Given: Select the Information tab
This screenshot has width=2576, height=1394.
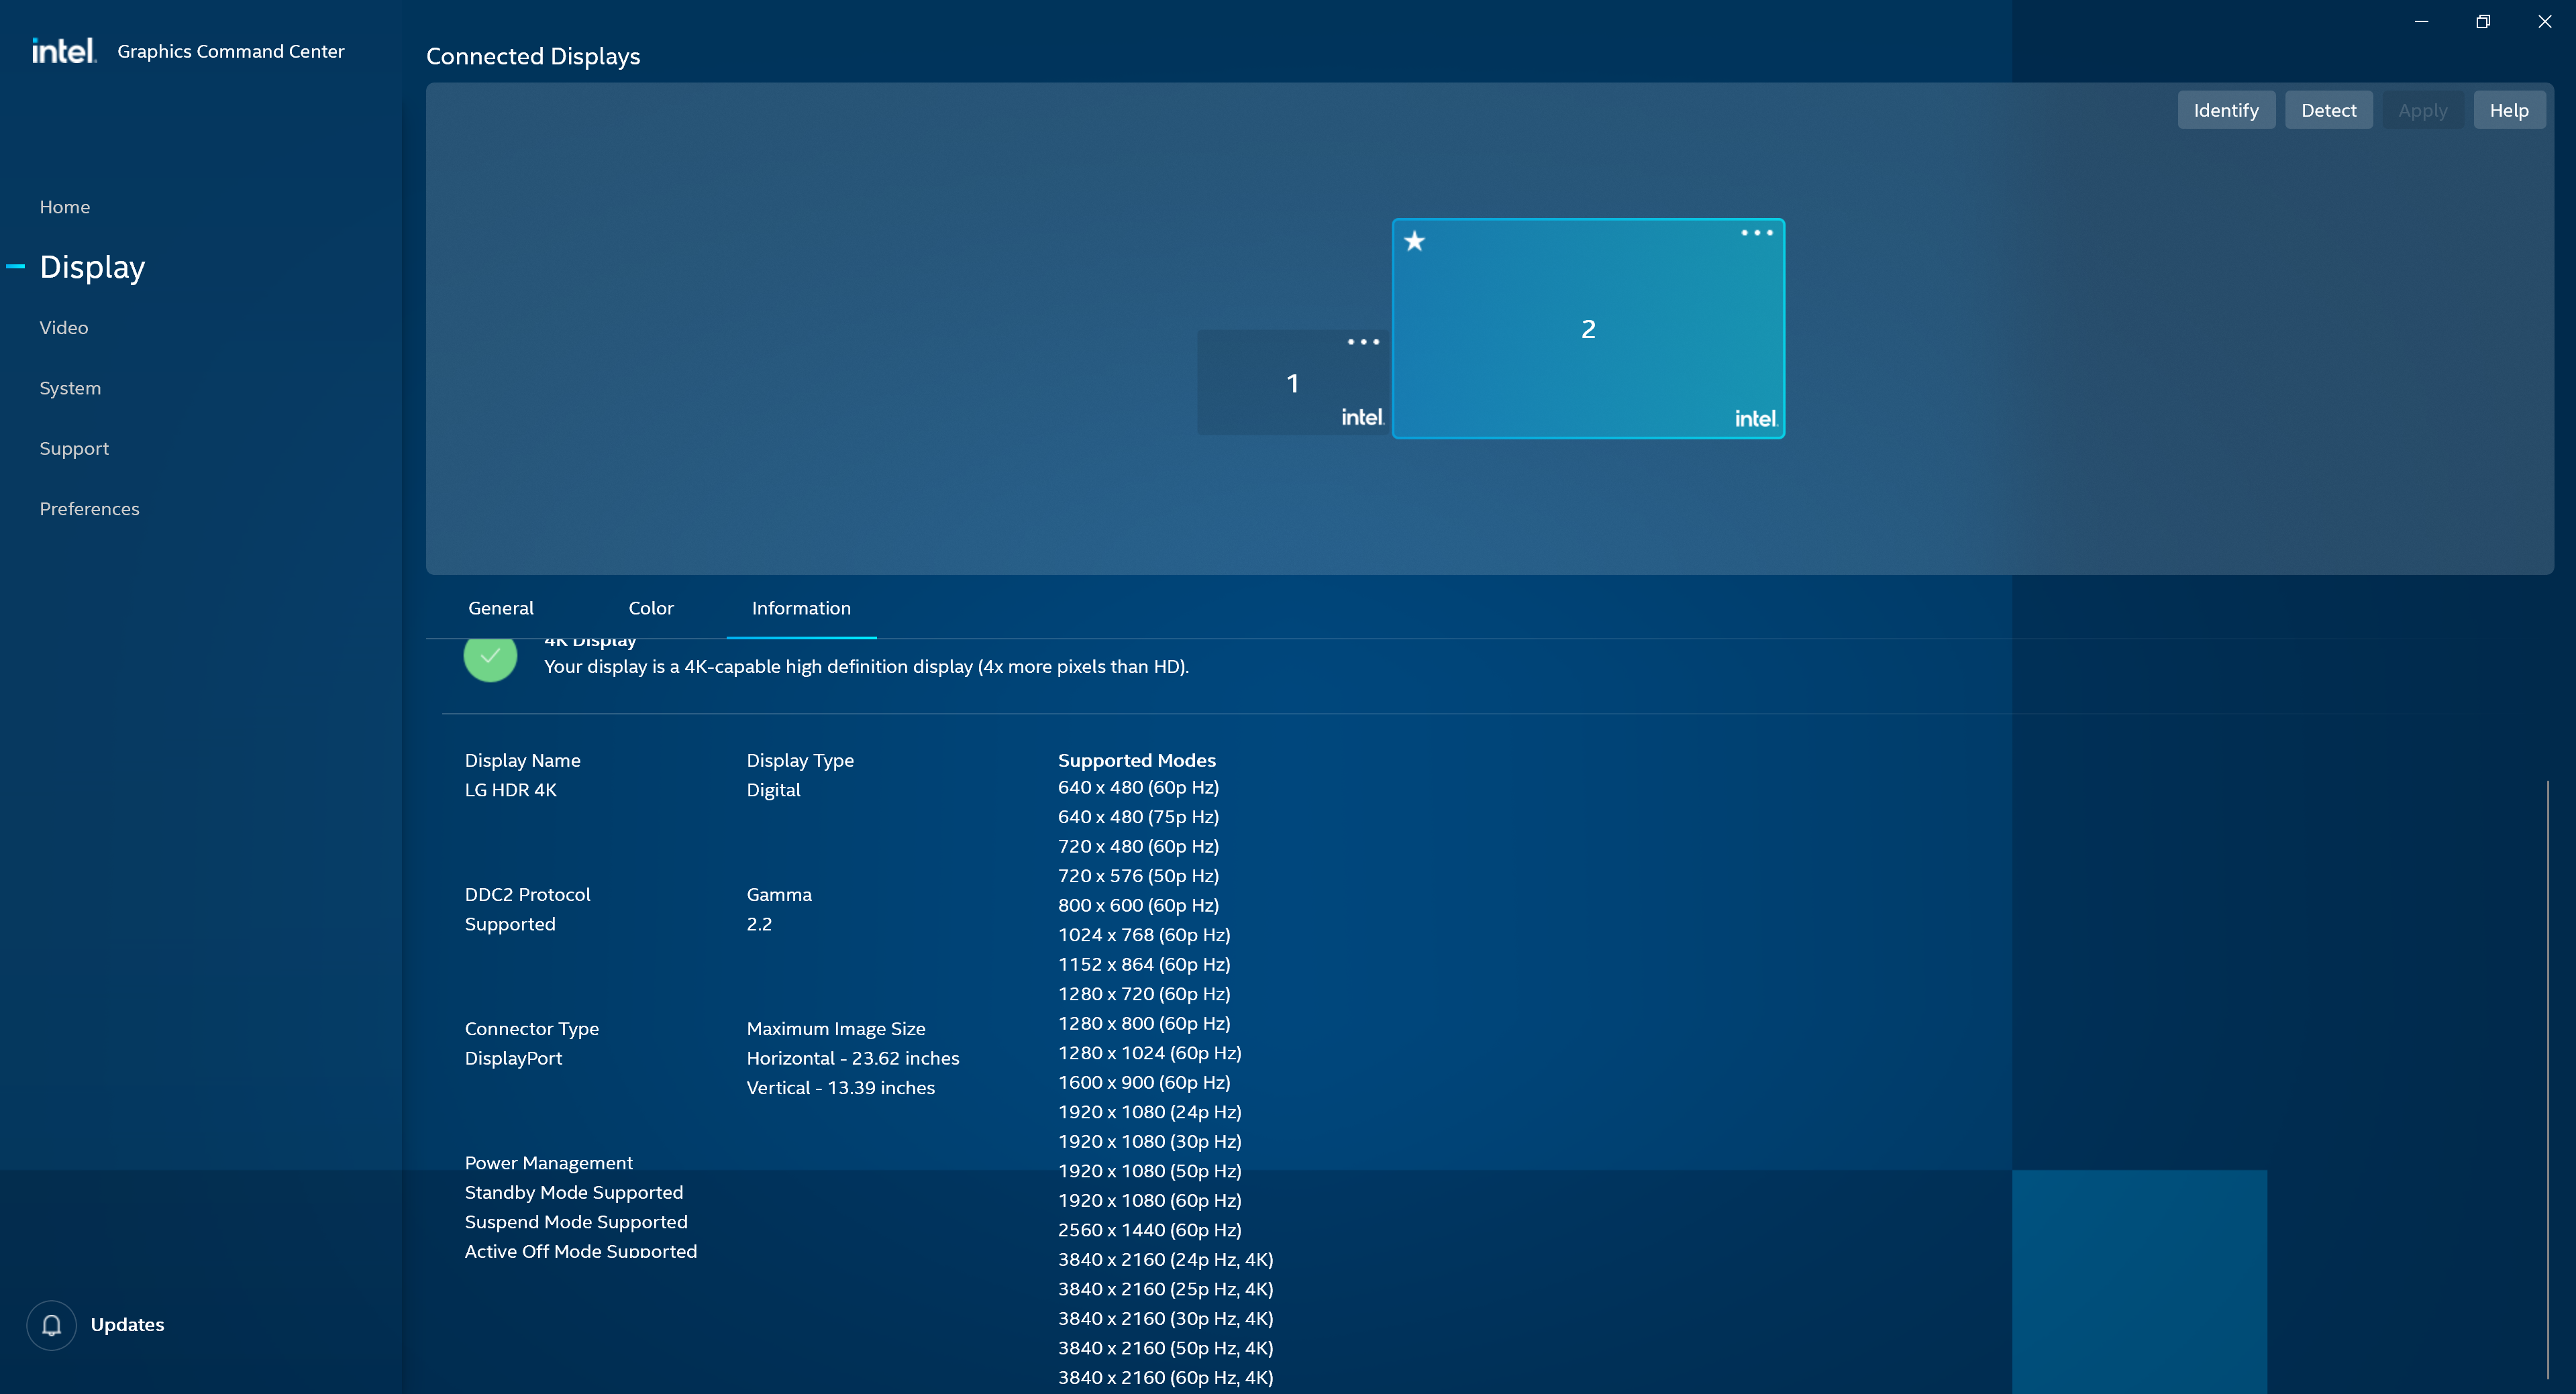Looking at the screenshot, I should [x=801, y=608].
